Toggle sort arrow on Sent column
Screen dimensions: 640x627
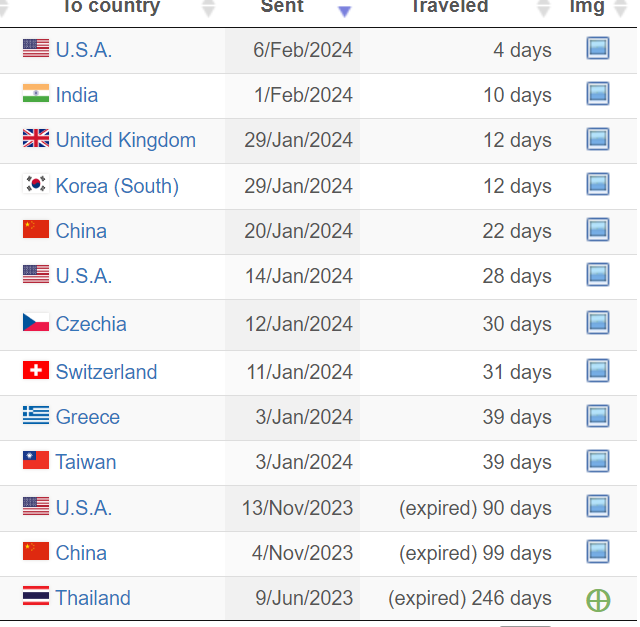pos(344,11)
